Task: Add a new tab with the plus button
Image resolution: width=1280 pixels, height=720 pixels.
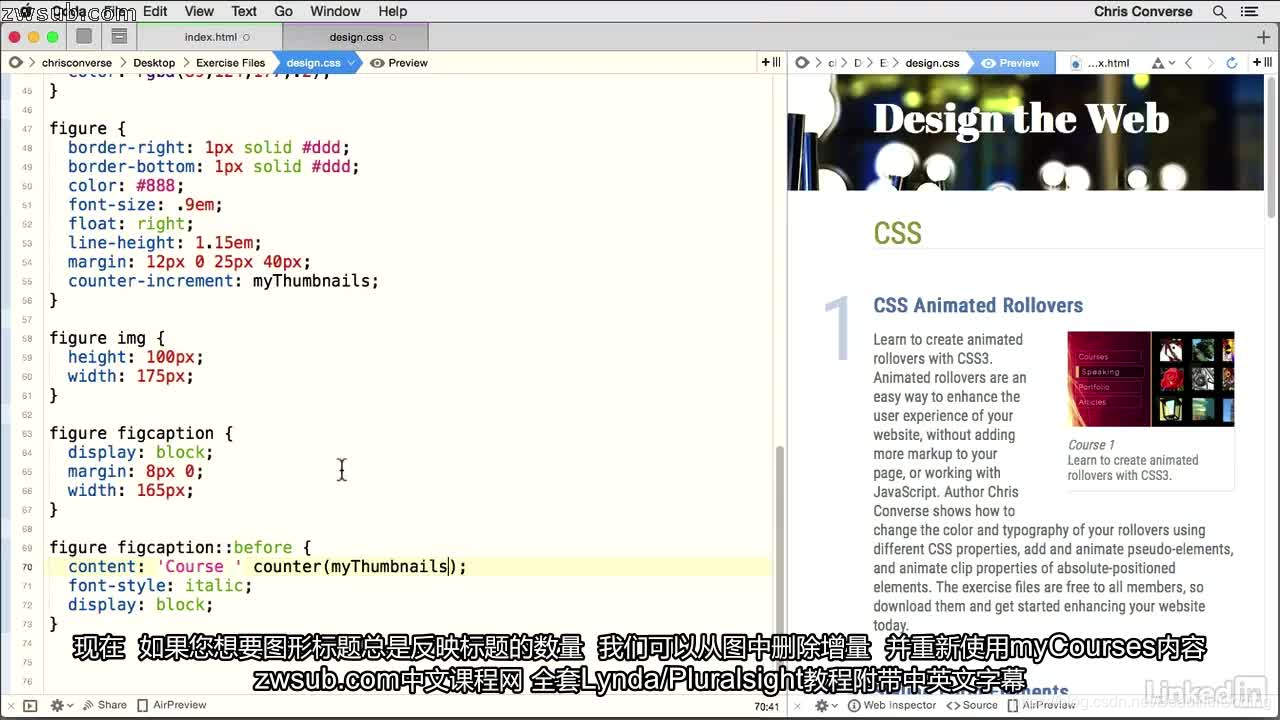Action: coord(1264,37)
